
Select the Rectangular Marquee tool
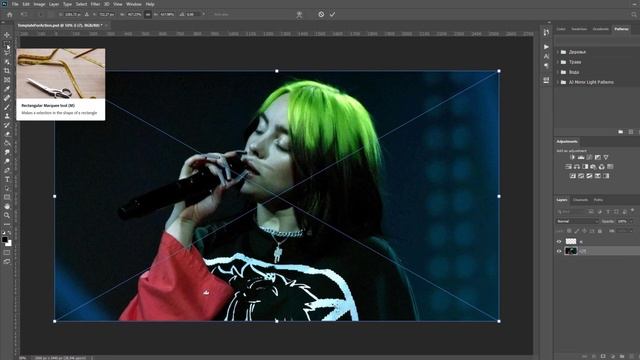point(7,44)
